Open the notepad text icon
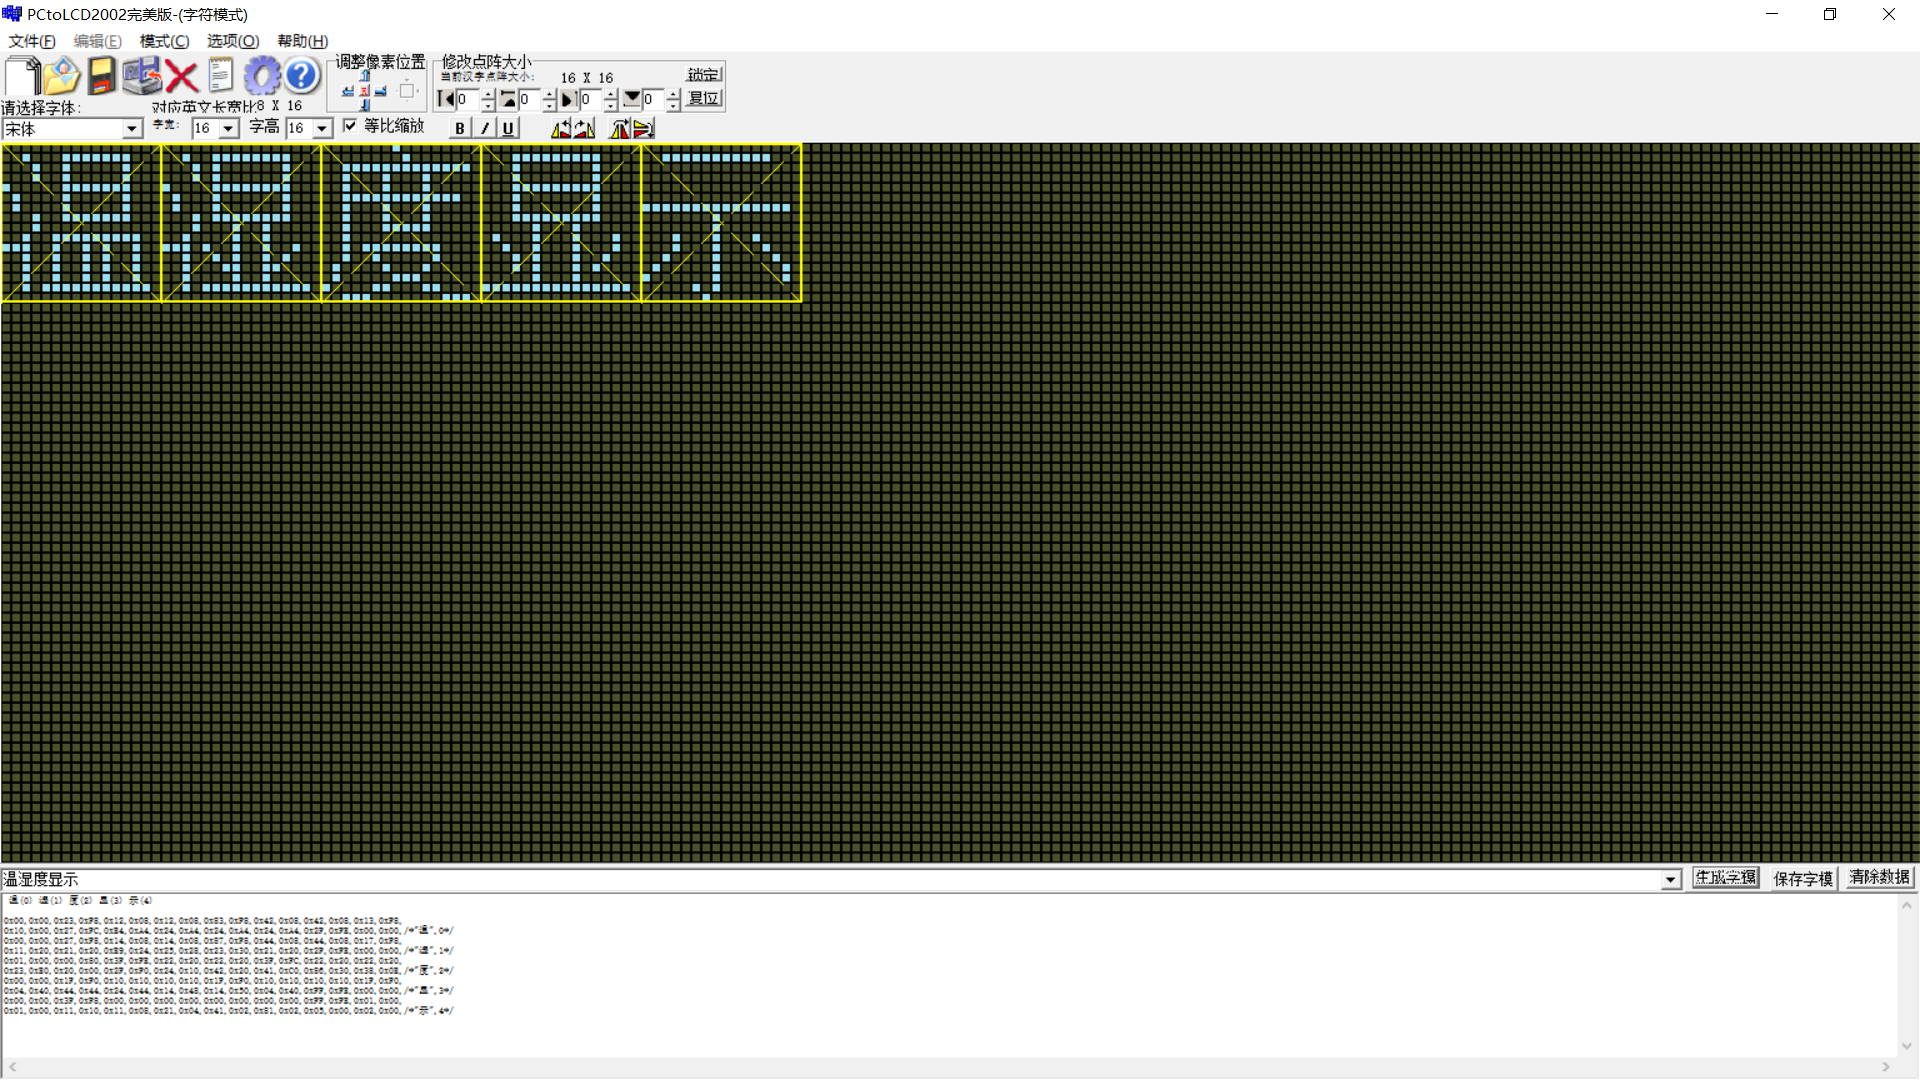Image resolution: width=1920 pixels, height=1080 pixels. [x=220, y=76]
